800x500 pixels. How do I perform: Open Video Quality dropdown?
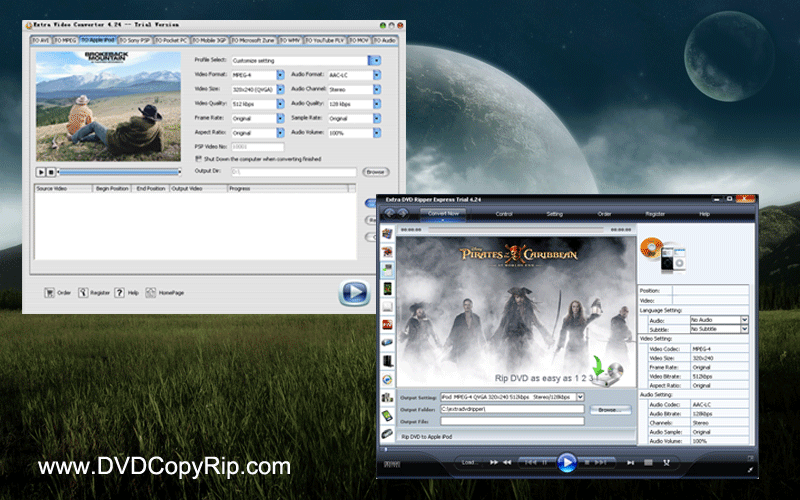(x=280, y=104)
